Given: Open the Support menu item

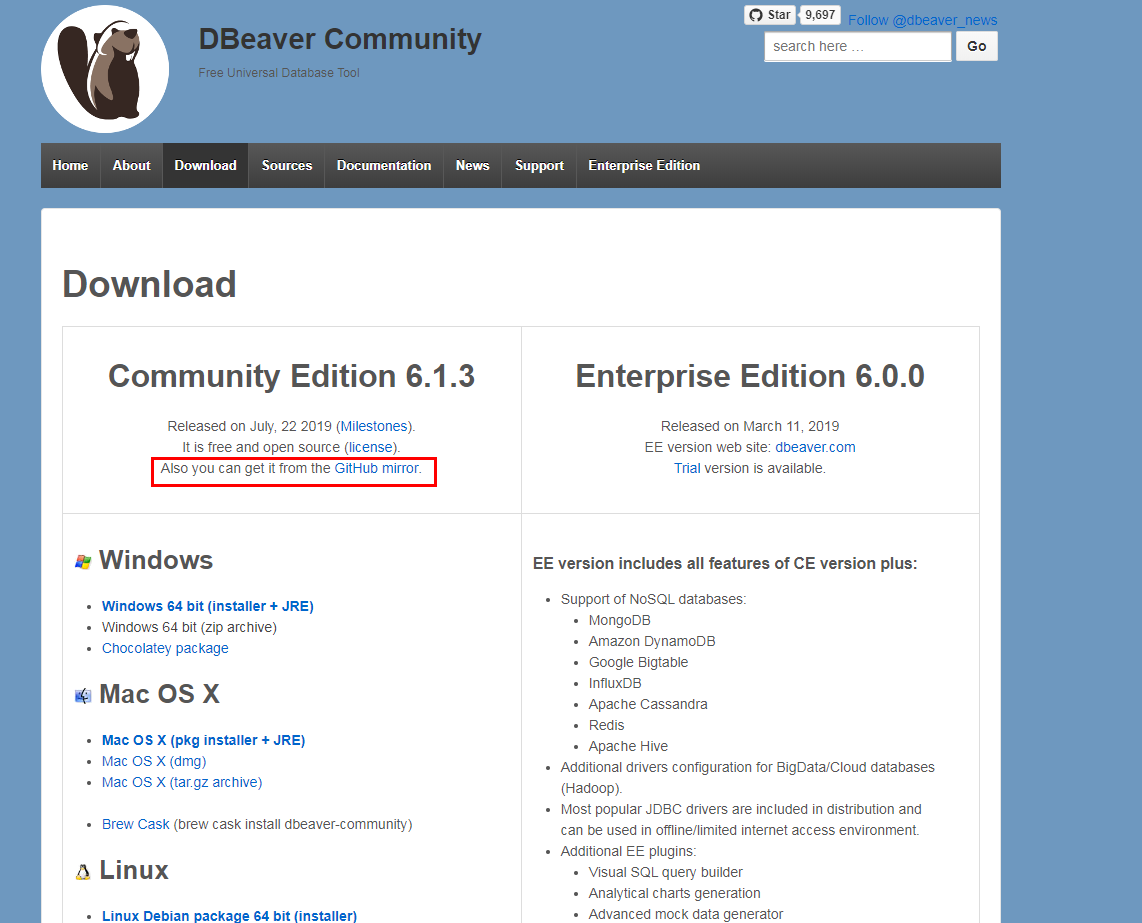Looking at the screenshot, I should point(539,165).
